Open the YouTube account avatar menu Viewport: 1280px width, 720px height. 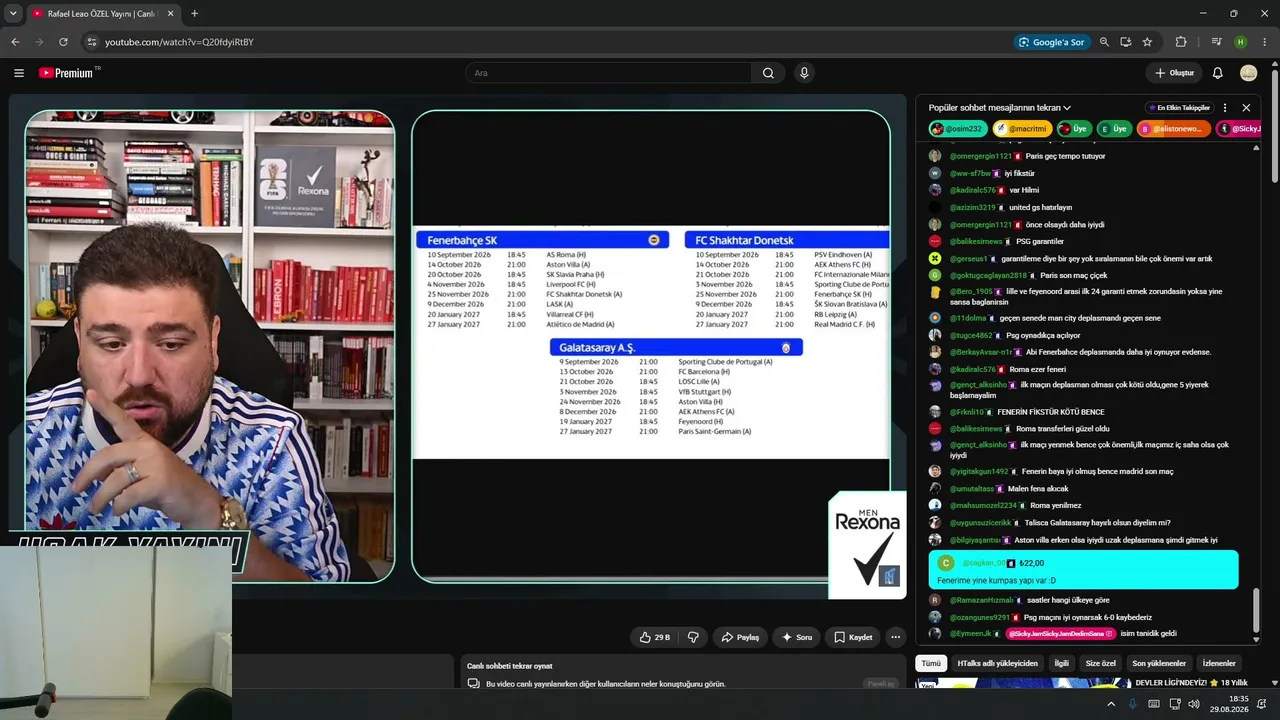click(x=1248, y=73)
